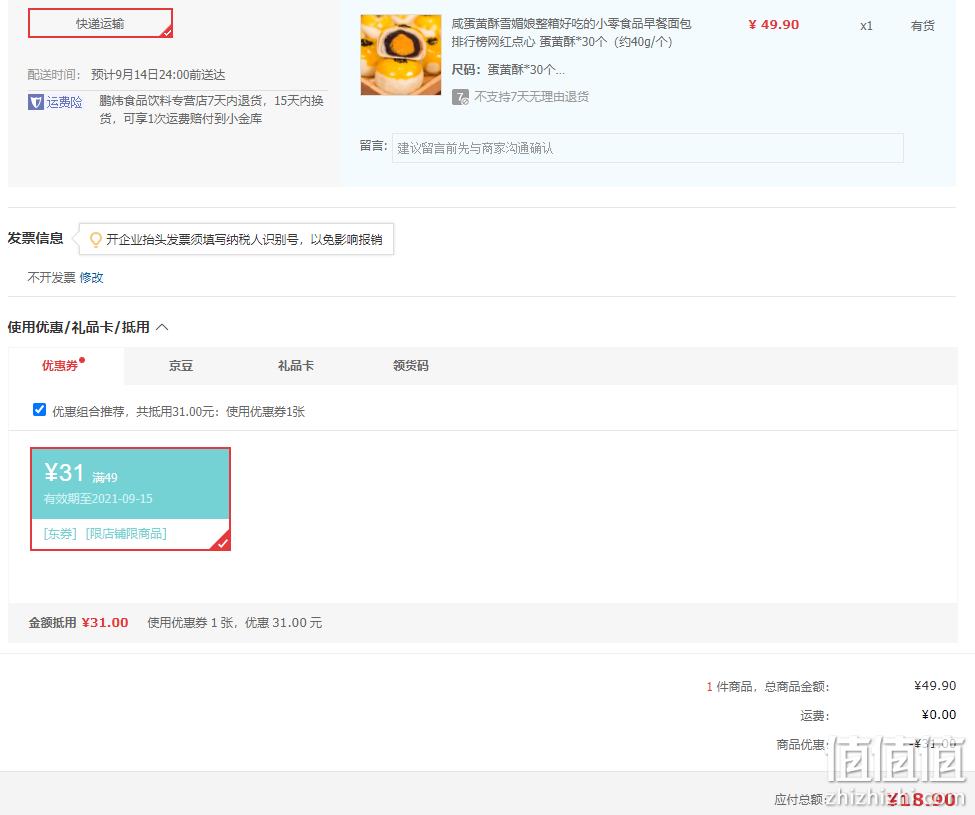Click the 金额抵用 ¥31.00 amount
975x815 pixels.
click(105, 622)
